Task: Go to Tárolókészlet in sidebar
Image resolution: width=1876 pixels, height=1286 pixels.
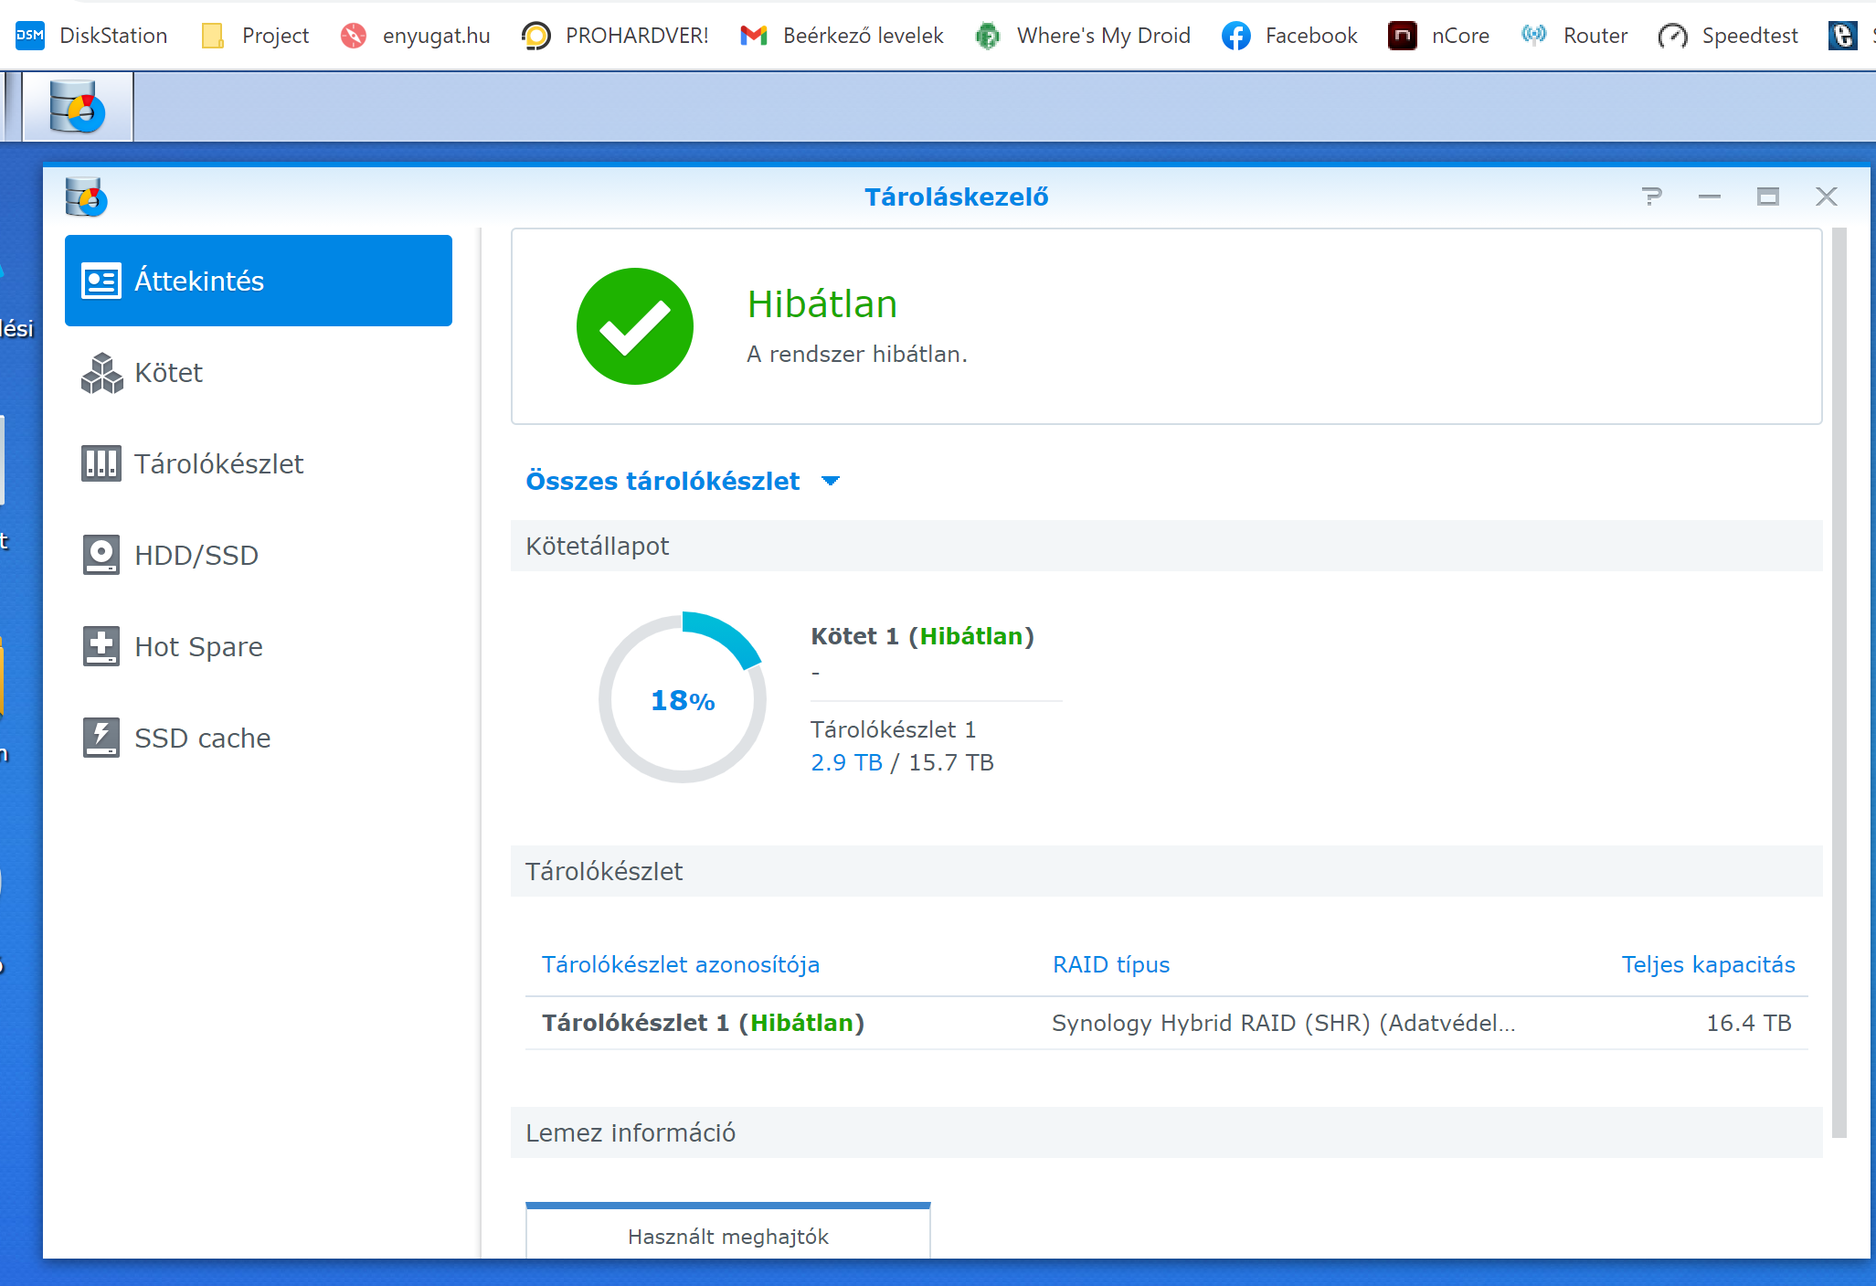Action: click(258, 464)
